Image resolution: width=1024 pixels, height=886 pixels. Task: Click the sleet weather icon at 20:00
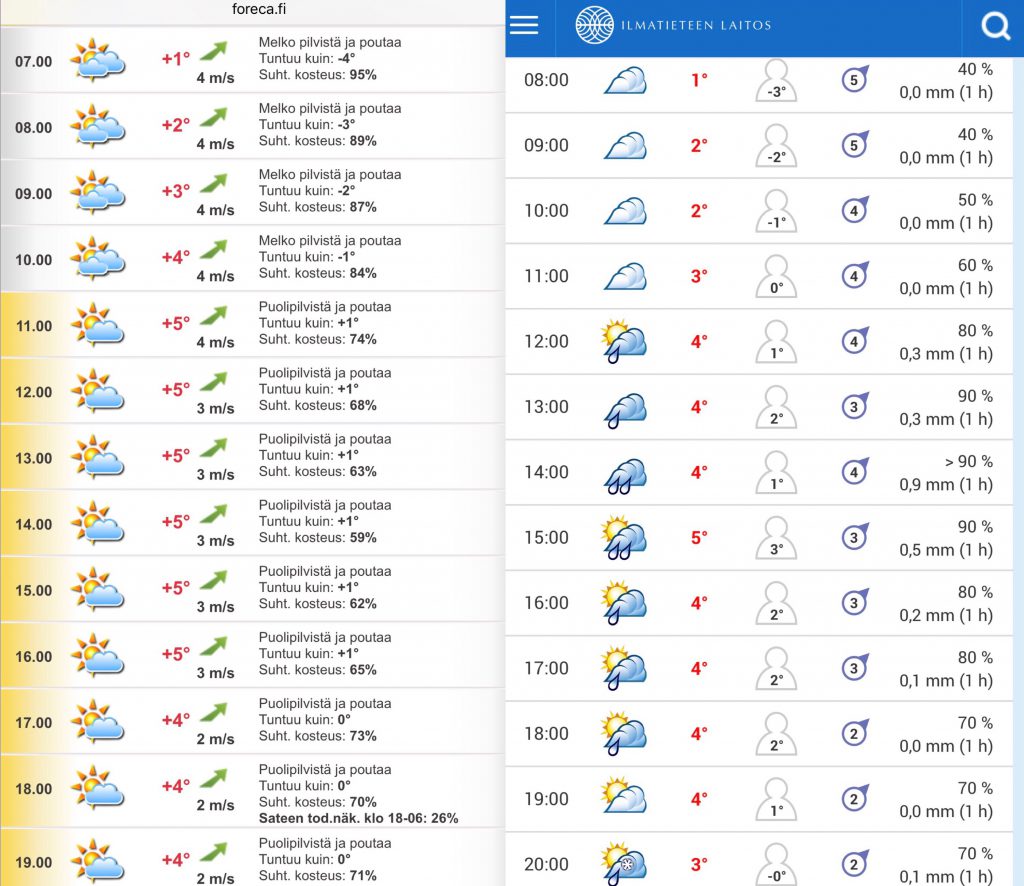point(624,864)
